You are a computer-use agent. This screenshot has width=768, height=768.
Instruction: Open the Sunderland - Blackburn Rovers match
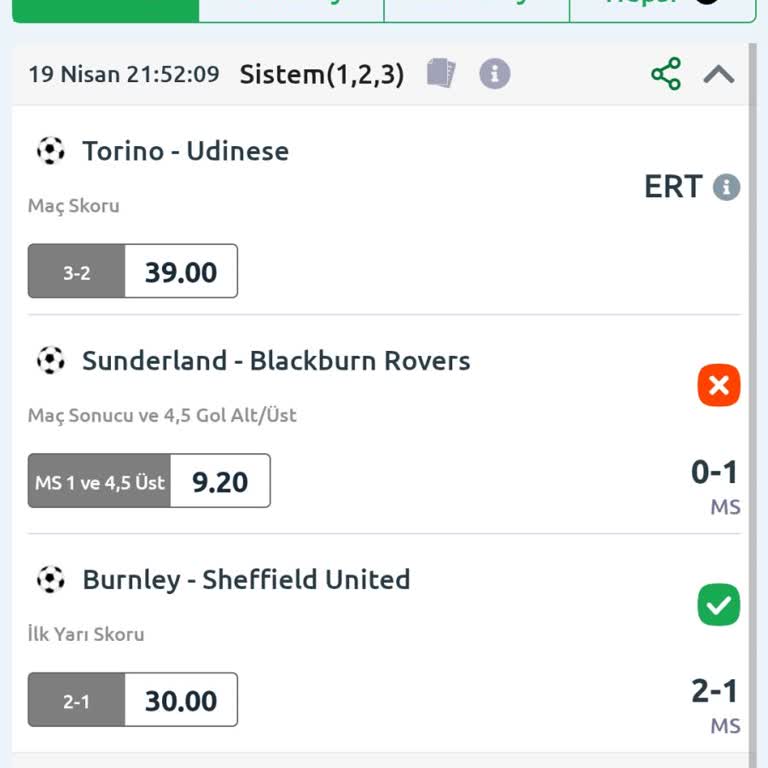click(x=276, y=360)
